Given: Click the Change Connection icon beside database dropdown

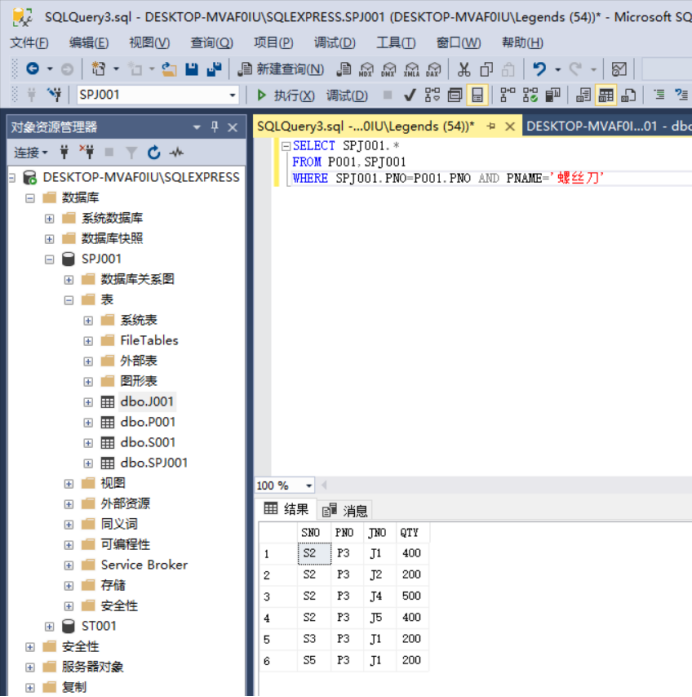Looking at the screenshot, I should pos(55,94).
